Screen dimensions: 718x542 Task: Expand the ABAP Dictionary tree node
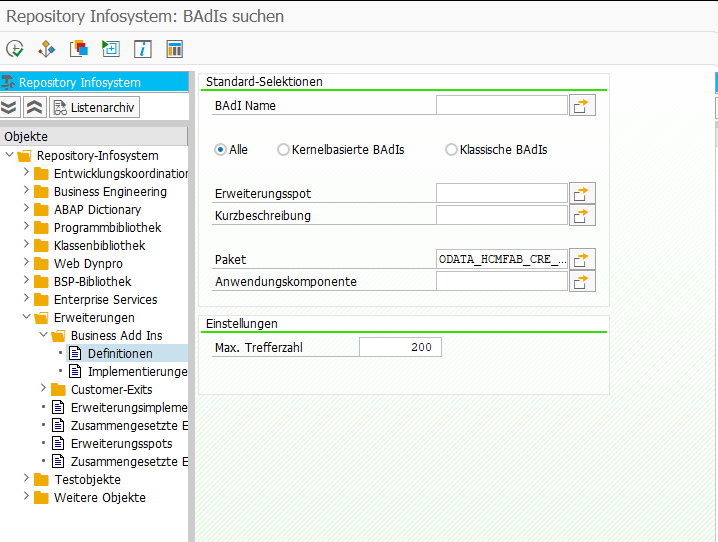click(27, 209)
